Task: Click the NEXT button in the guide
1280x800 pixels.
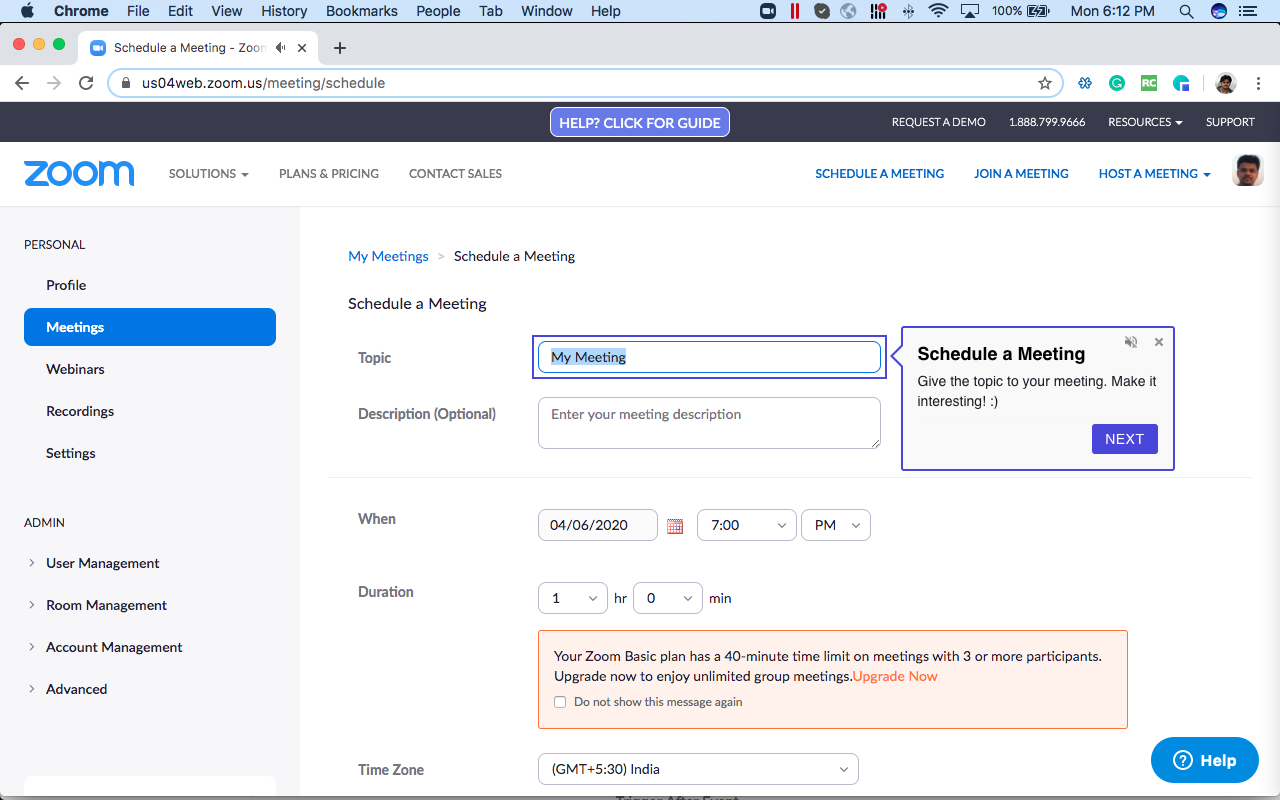Action: point(1125,439)
